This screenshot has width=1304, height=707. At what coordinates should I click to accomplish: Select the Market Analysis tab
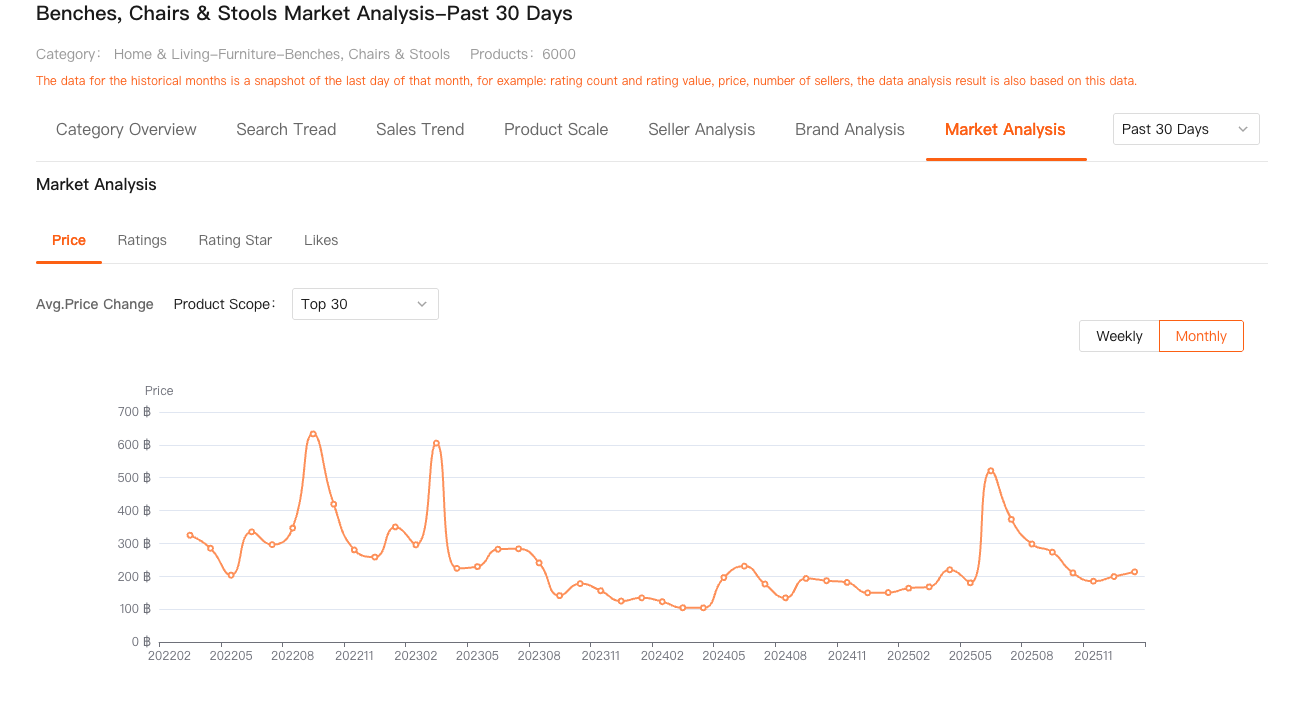coord(1005,130)
